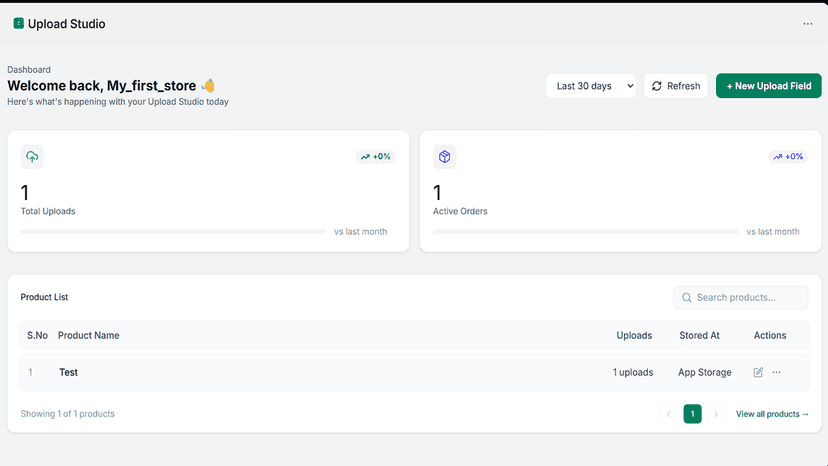Click the +0% trend badge on Total Uploads
This screenshot has height=466, width=828.
[x=375, y=156]
